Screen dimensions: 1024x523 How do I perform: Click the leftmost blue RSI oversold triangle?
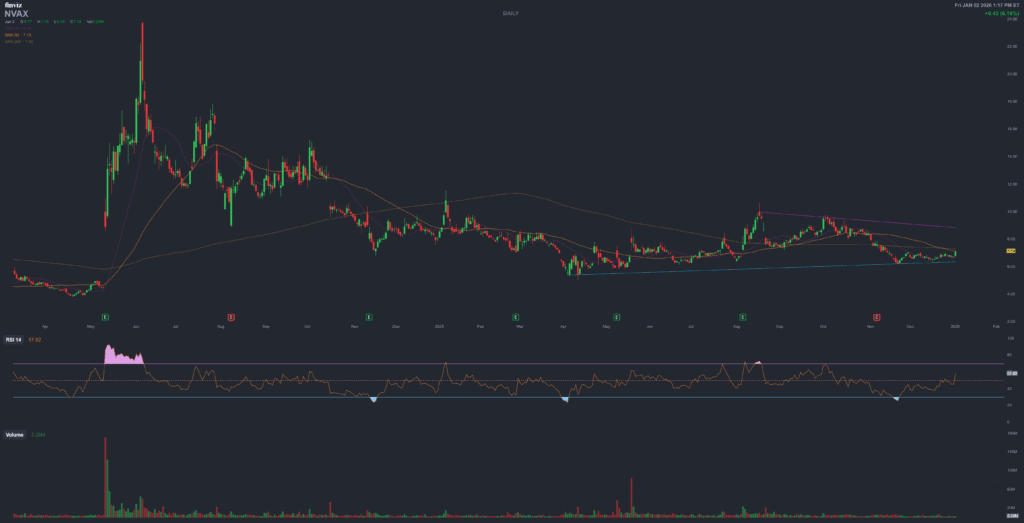click(374, 400)
